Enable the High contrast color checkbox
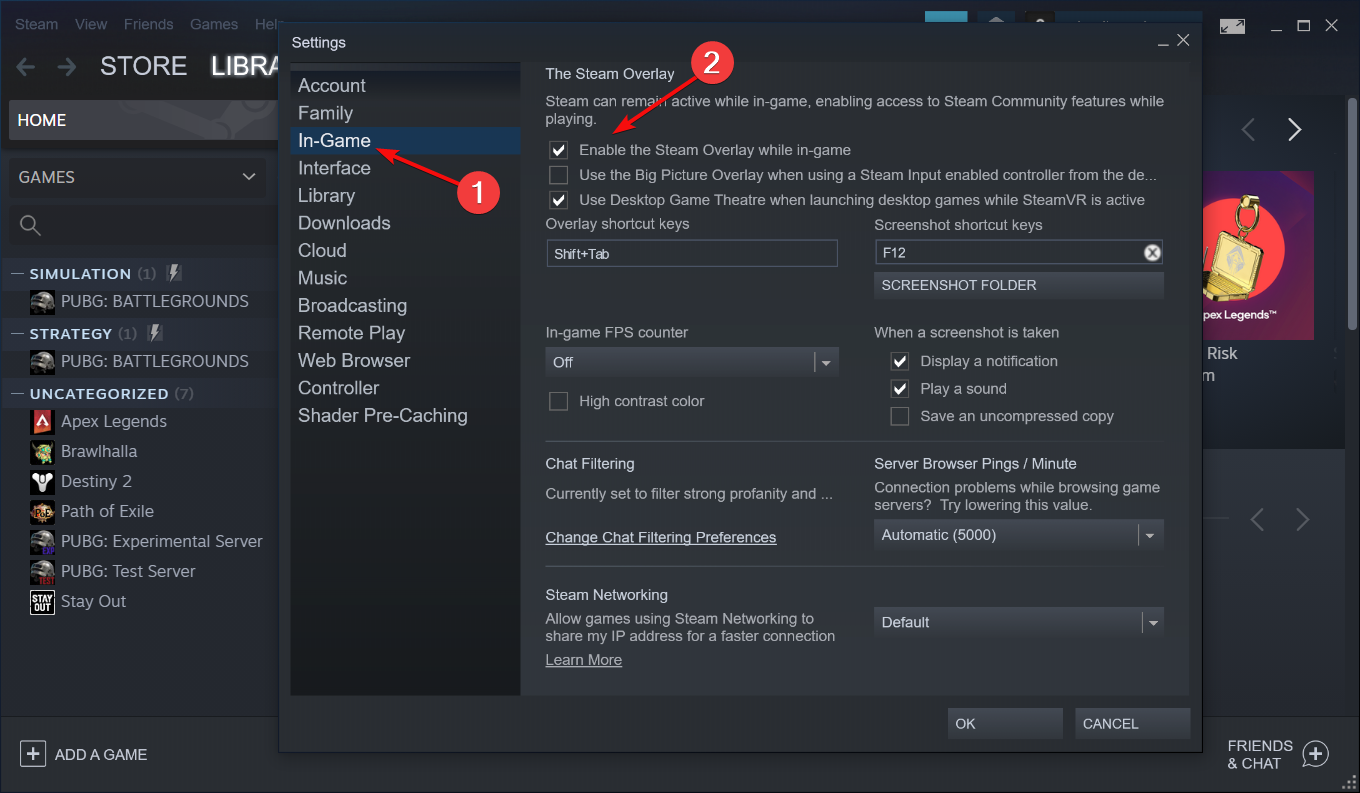 click(558, 401)
